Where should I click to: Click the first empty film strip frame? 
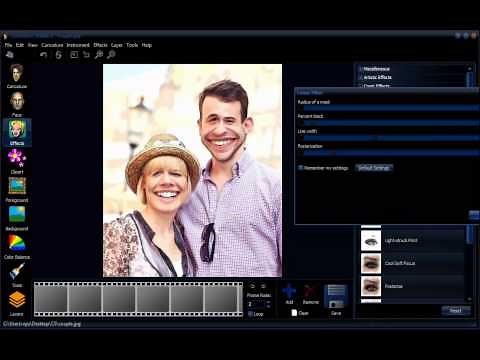[51, 299]
